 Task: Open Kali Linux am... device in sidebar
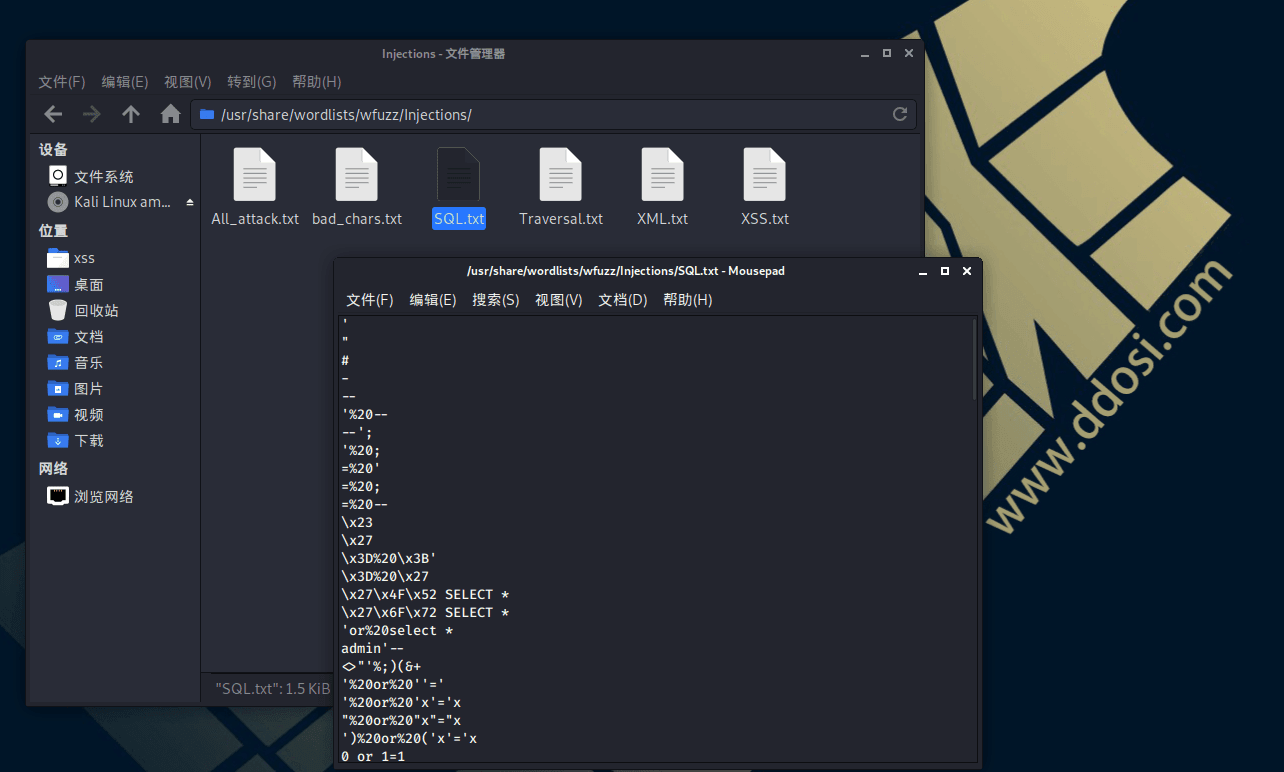(x=110, y=202)
